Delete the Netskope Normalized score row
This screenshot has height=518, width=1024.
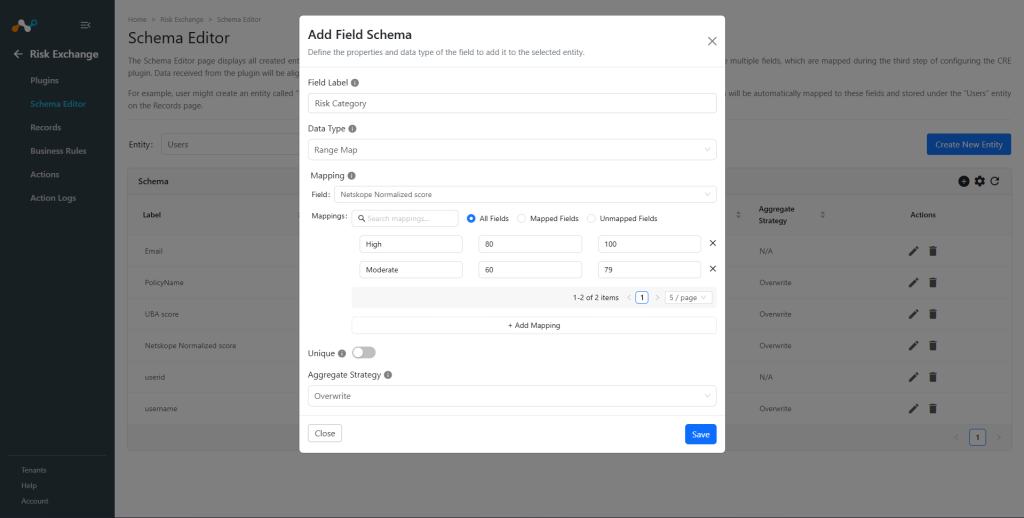[x=933, y=346]
